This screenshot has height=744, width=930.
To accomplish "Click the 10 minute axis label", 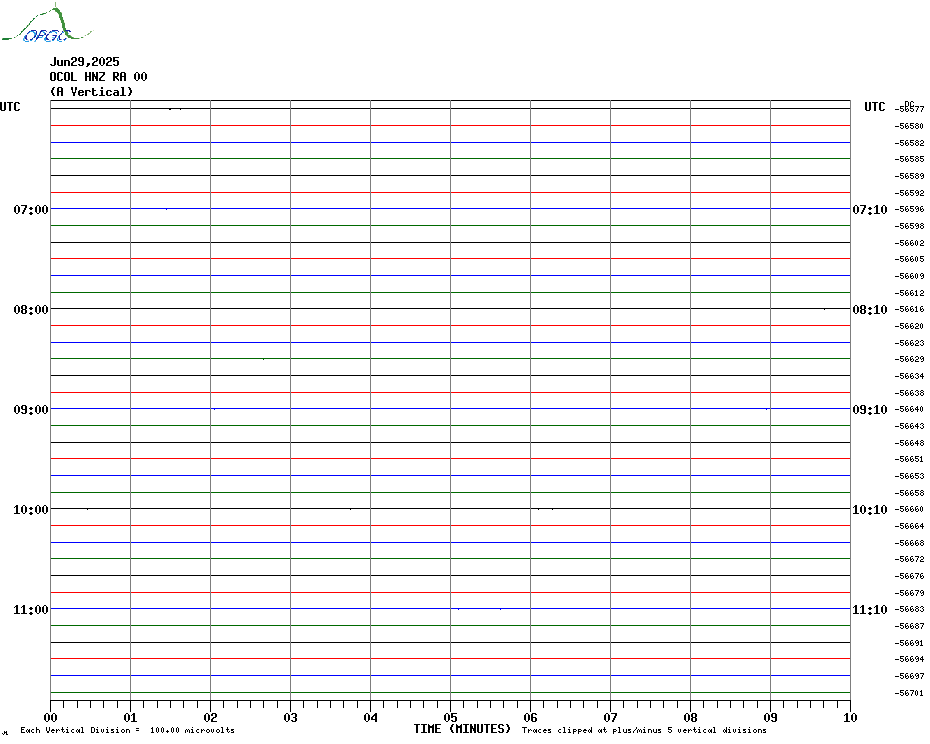I will 851,718.
